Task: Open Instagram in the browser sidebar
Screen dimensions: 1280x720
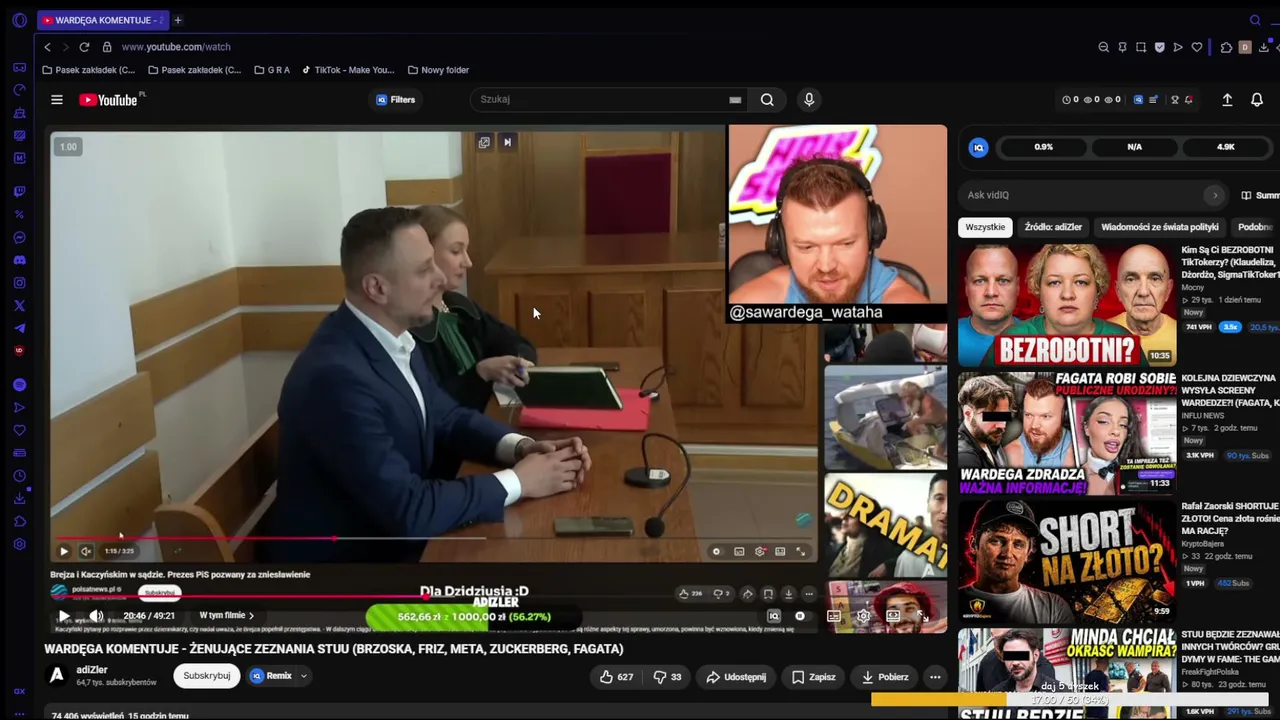Action: (19, 283)
